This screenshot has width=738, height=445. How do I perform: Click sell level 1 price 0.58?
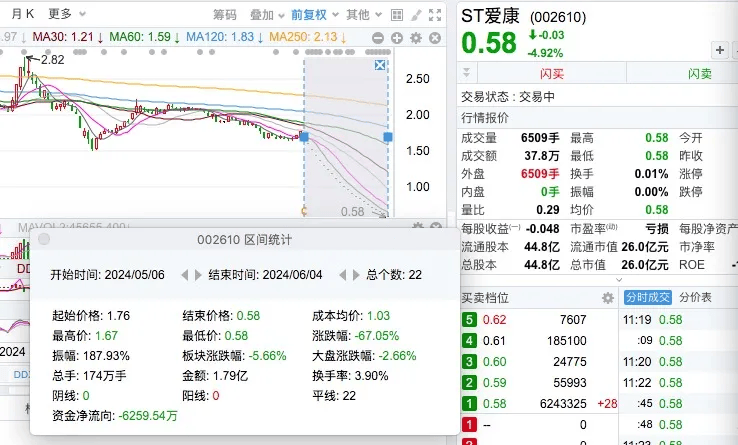click(494, 404)
